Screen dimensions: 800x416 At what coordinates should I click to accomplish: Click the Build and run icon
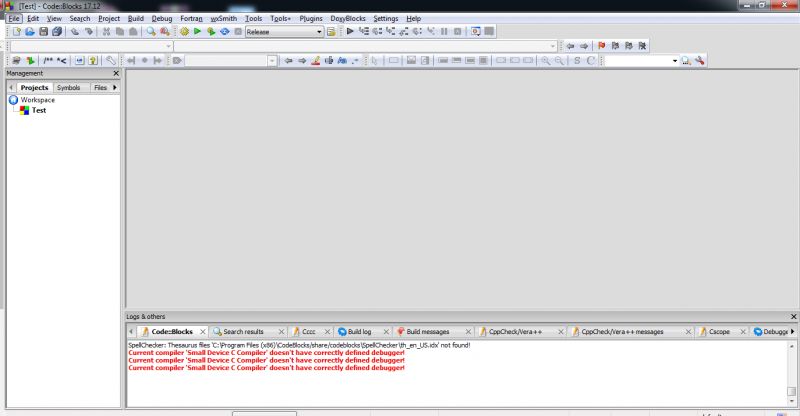click(211, 32)
